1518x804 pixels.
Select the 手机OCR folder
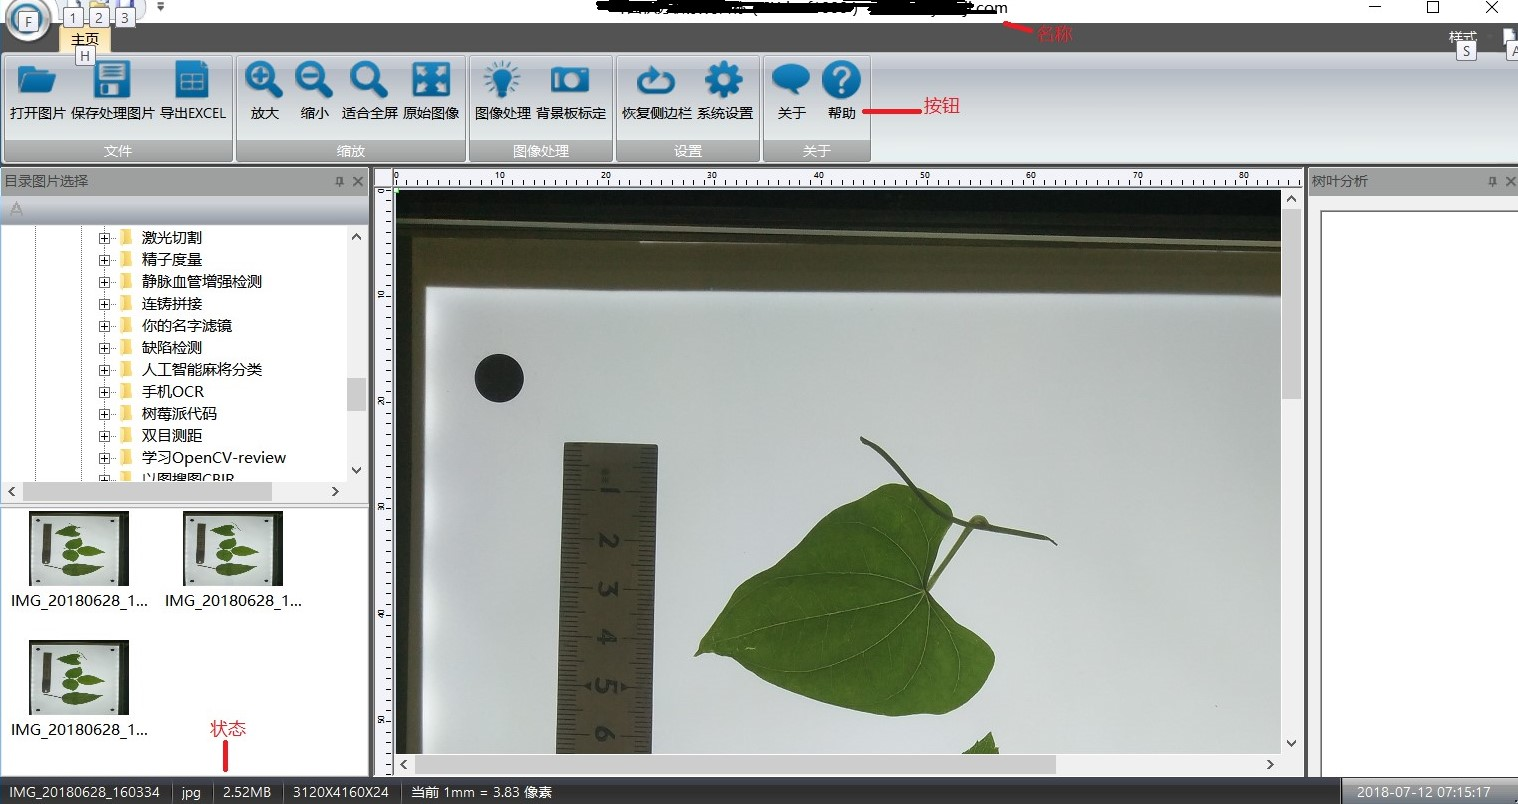(x=172, y=392)
